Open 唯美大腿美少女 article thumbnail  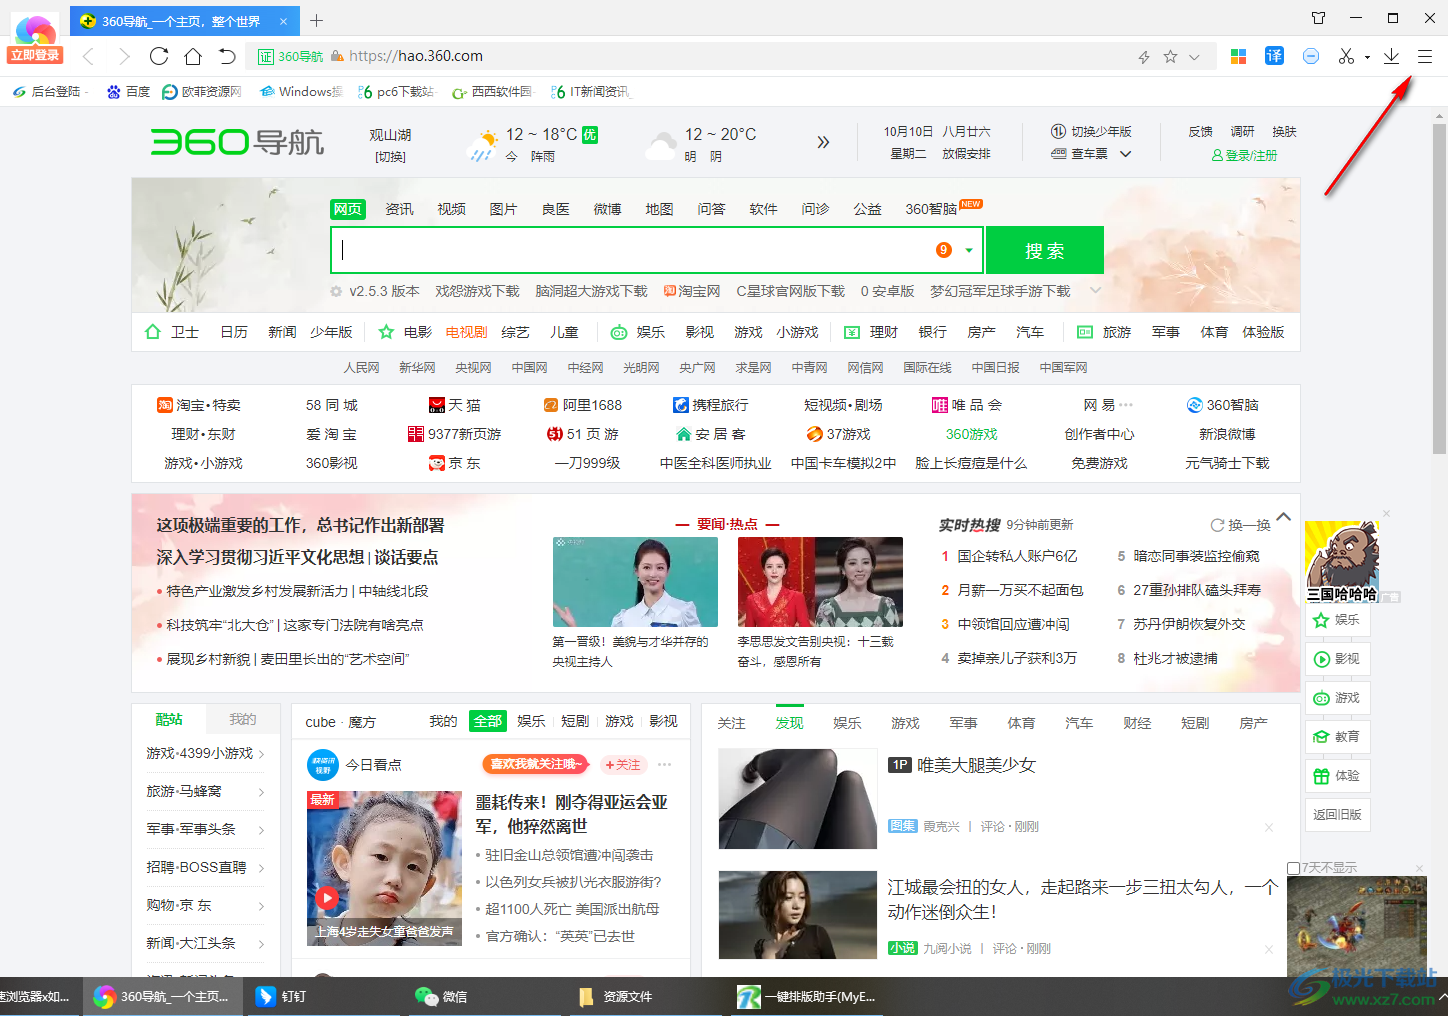[797, 799]
